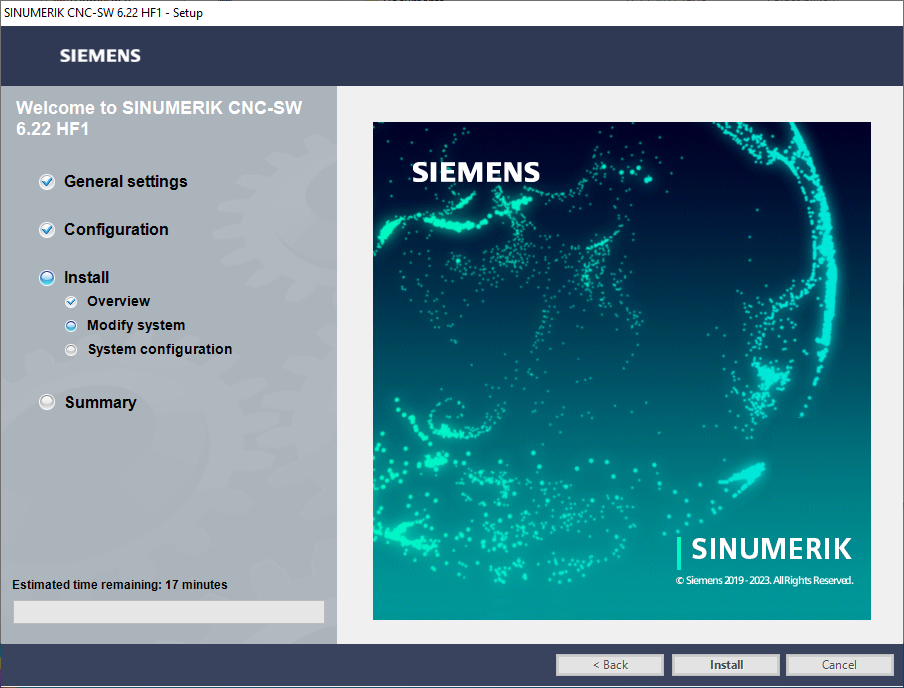The width and height of the screenshot is (904, 688).
Task: Click the Modify system bullet icon
Action: click(x=71, y=326)
